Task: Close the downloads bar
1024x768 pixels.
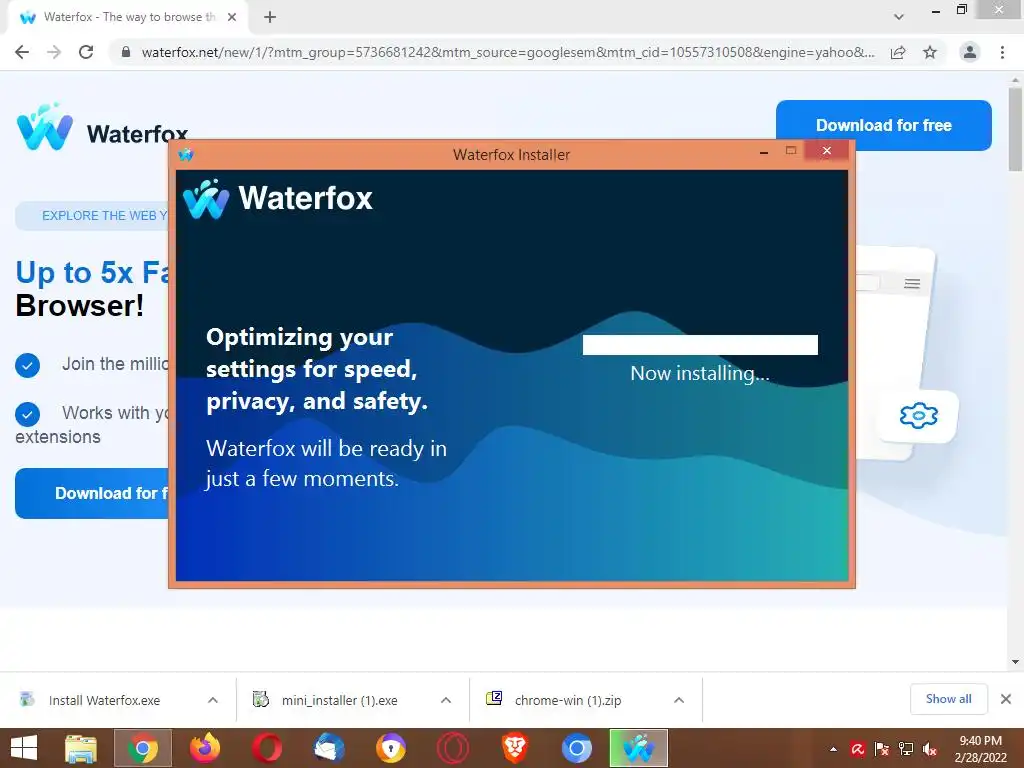Action: 1006,699
